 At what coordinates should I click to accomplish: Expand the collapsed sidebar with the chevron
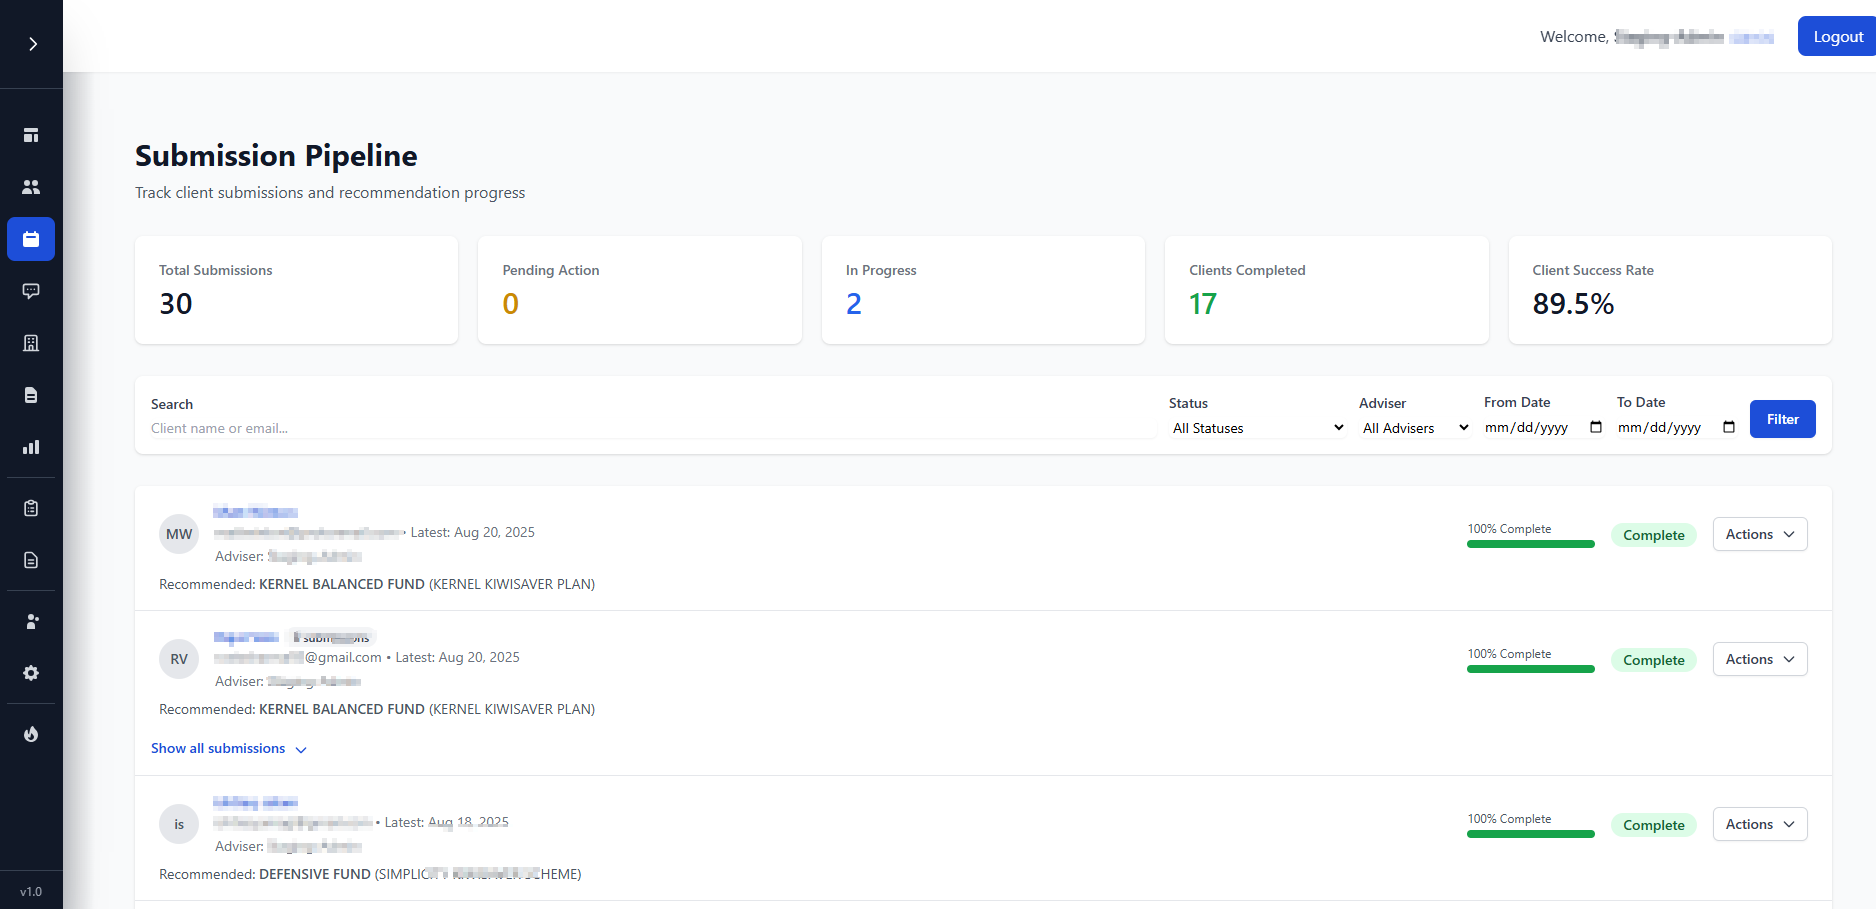(x=31, y=44)
